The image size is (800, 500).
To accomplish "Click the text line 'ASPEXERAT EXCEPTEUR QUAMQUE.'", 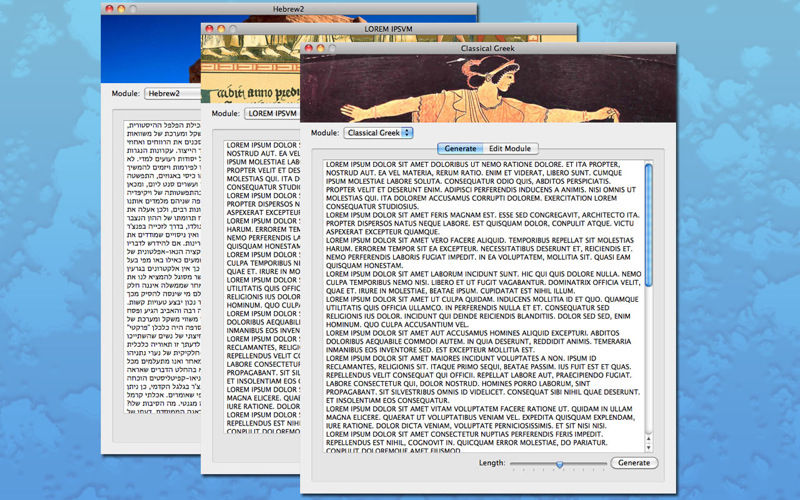I will 382,232.
